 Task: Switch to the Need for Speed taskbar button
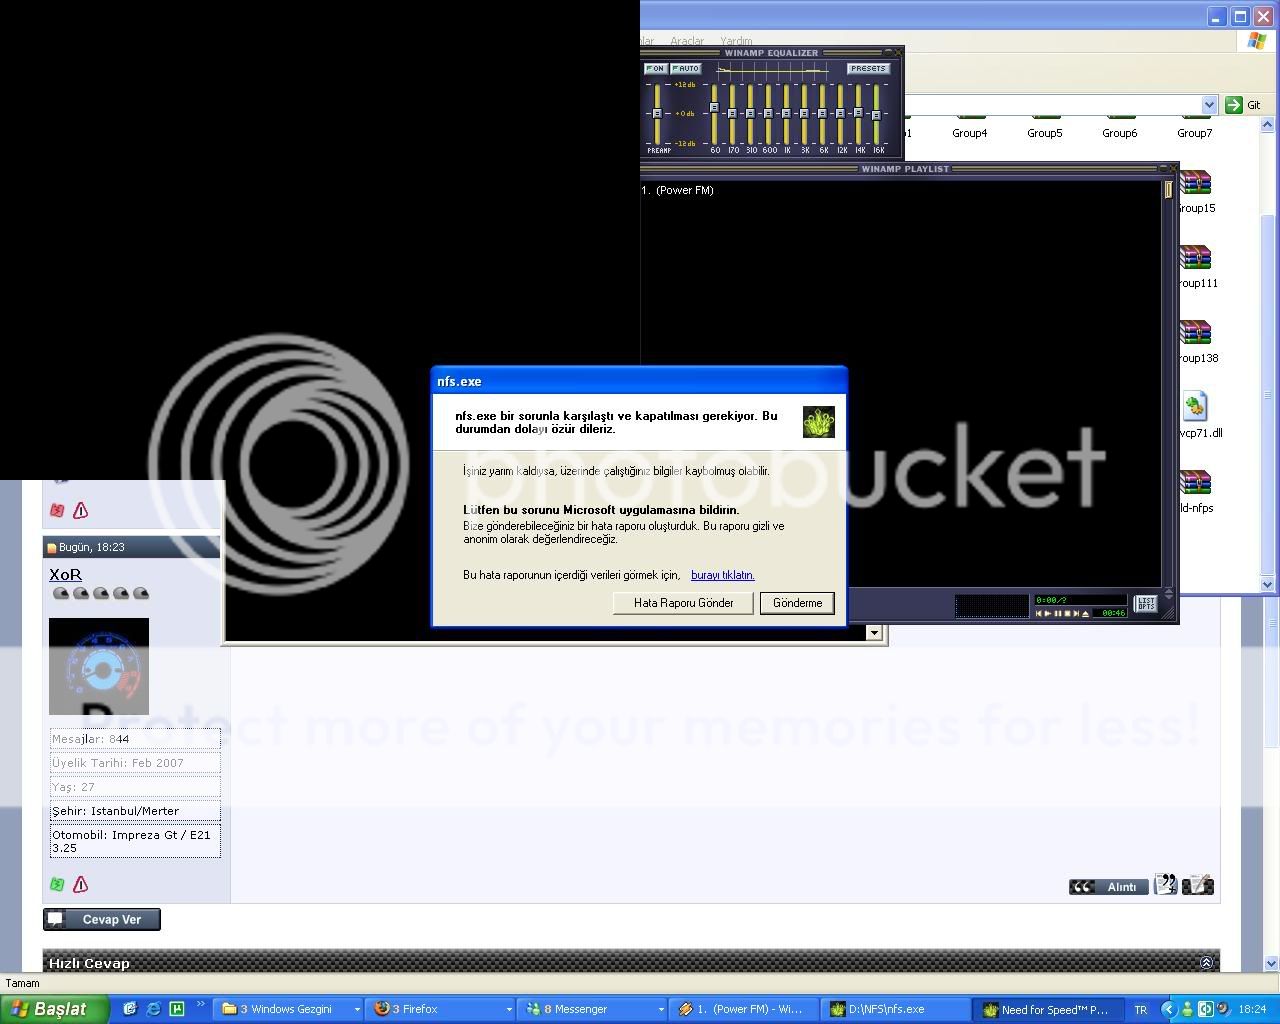point(1048,1009)
